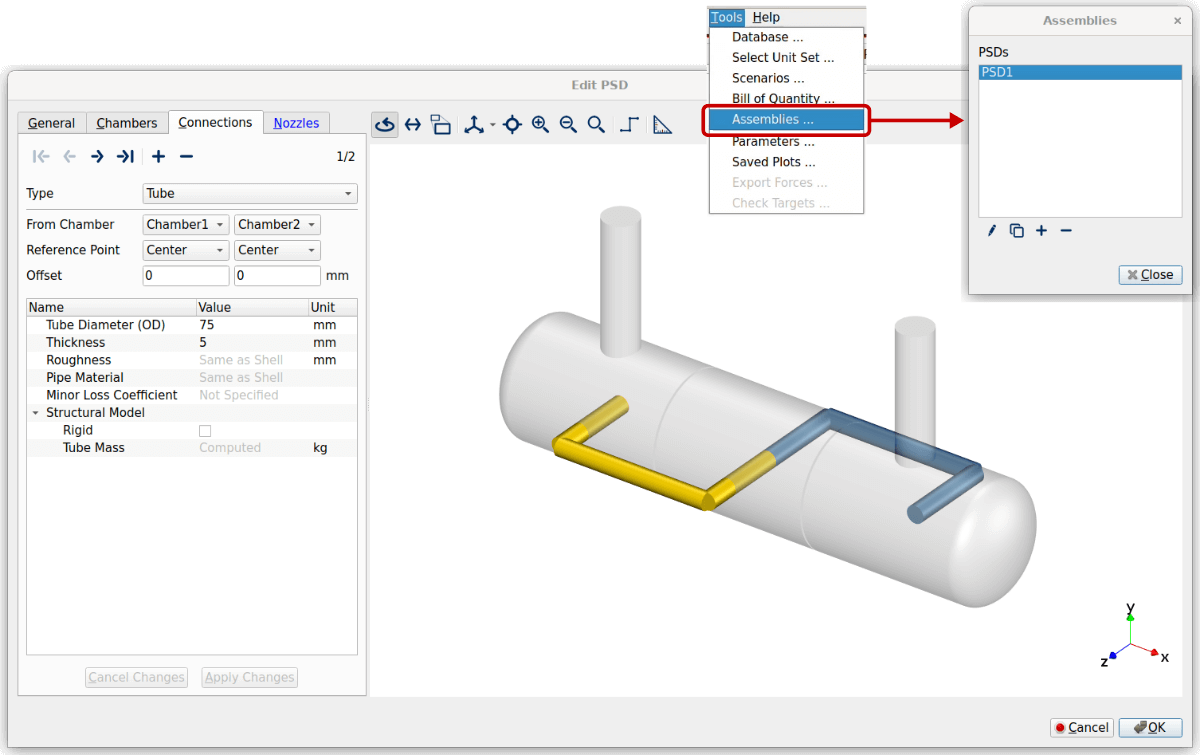Open the Nozzles tab

297,123
